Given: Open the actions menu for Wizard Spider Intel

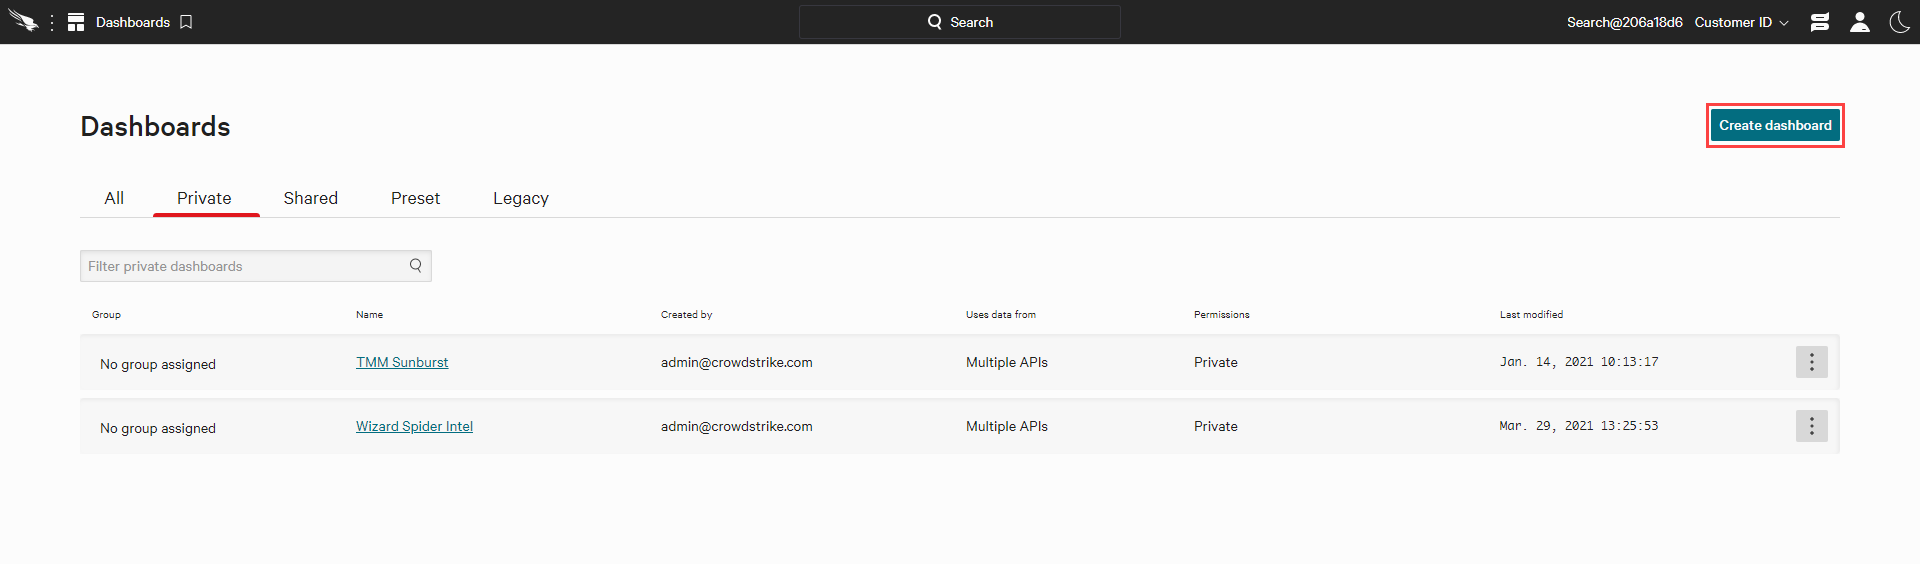Looking at the screenshot, I should [x=1811, y=426].
